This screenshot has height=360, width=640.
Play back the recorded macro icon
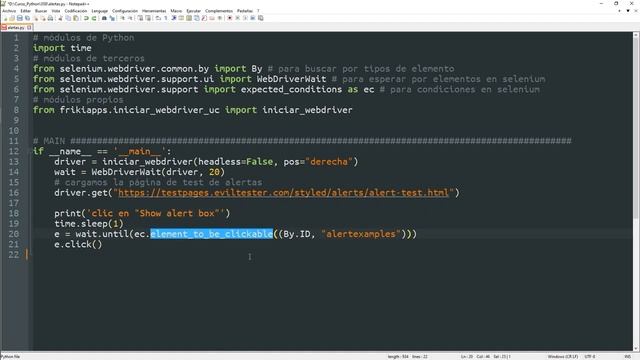coord(245,18)
